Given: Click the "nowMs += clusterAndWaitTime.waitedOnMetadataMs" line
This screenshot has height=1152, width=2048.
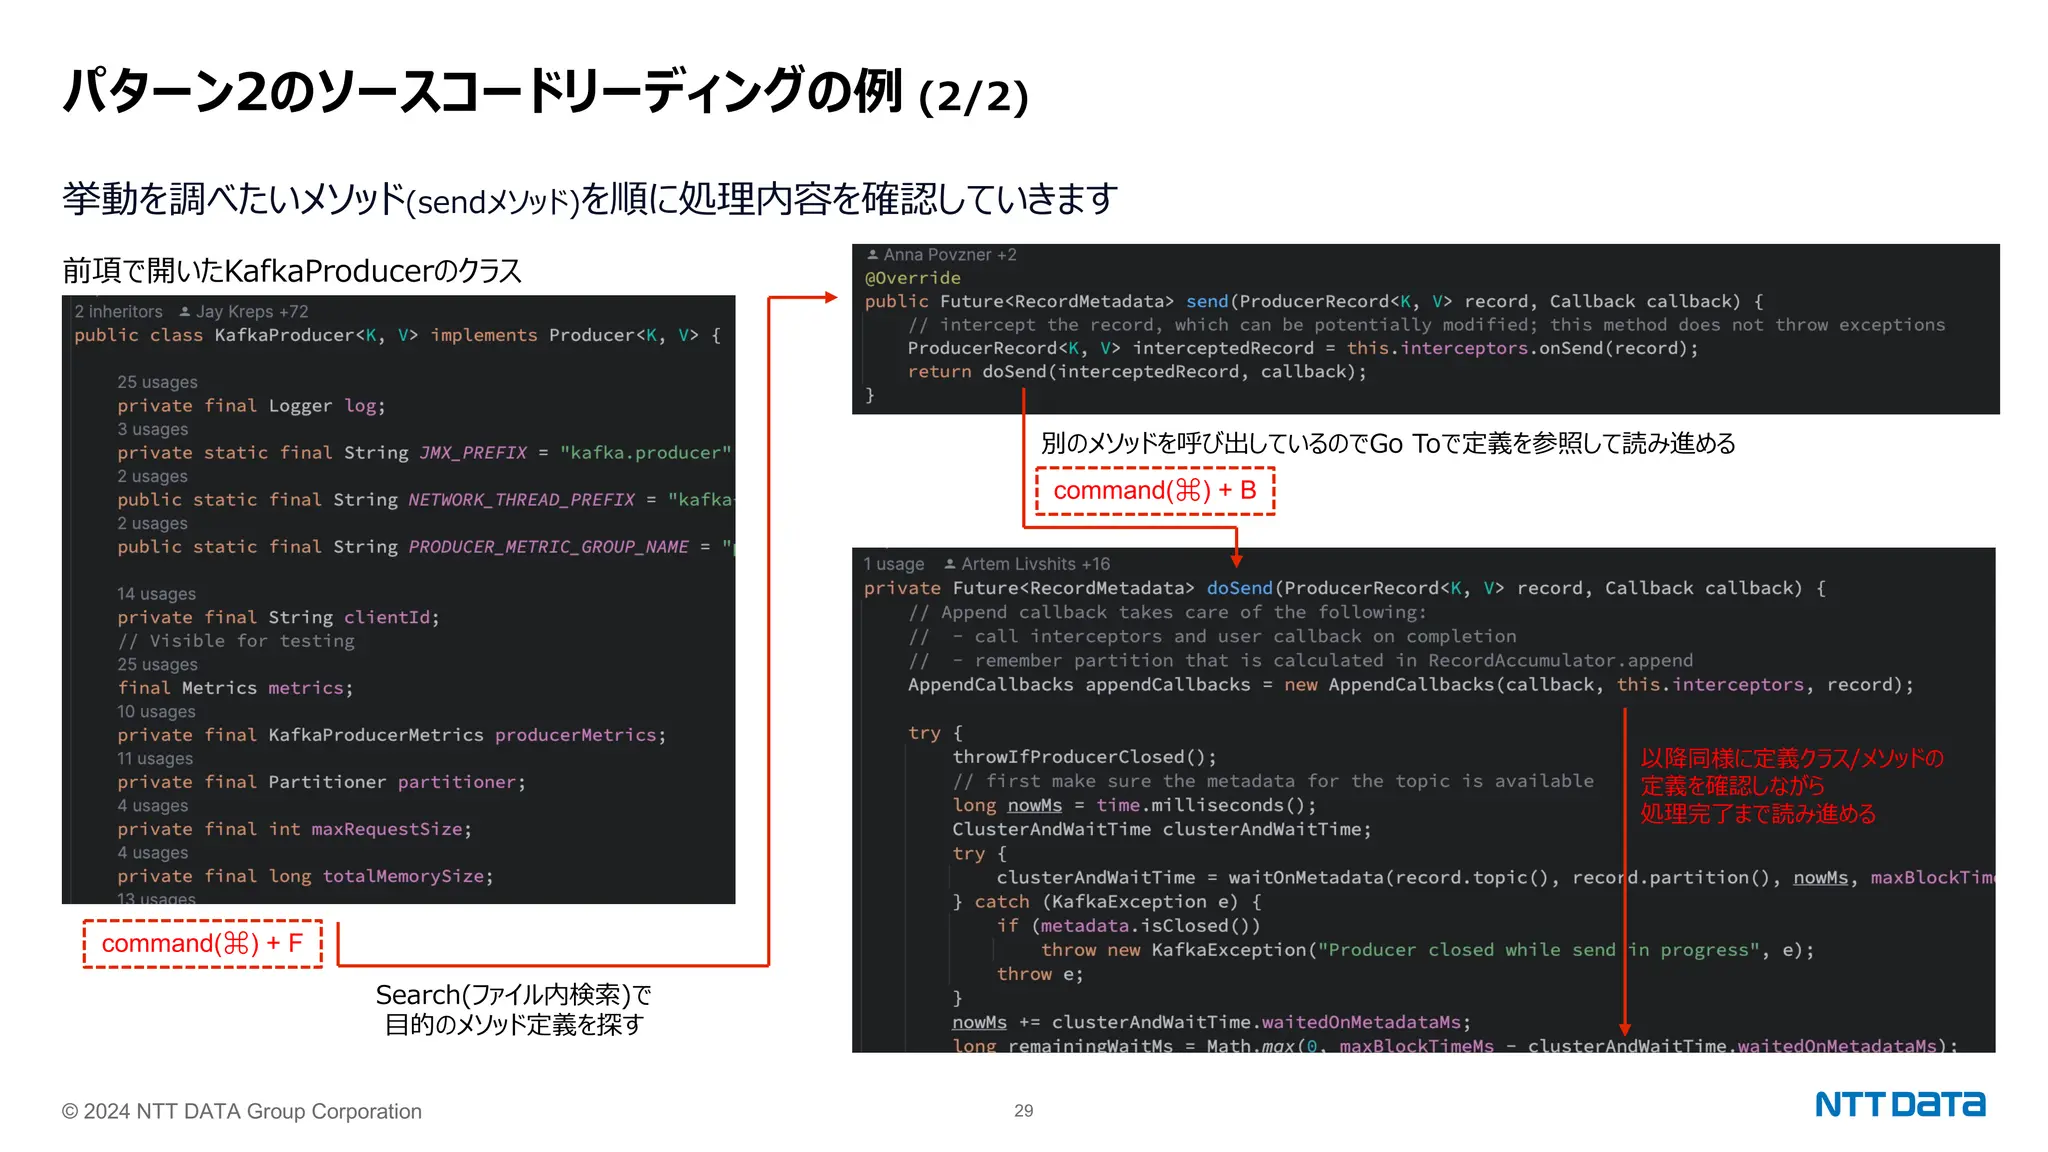Looking at the screenshot, I should point(1212,1022).
